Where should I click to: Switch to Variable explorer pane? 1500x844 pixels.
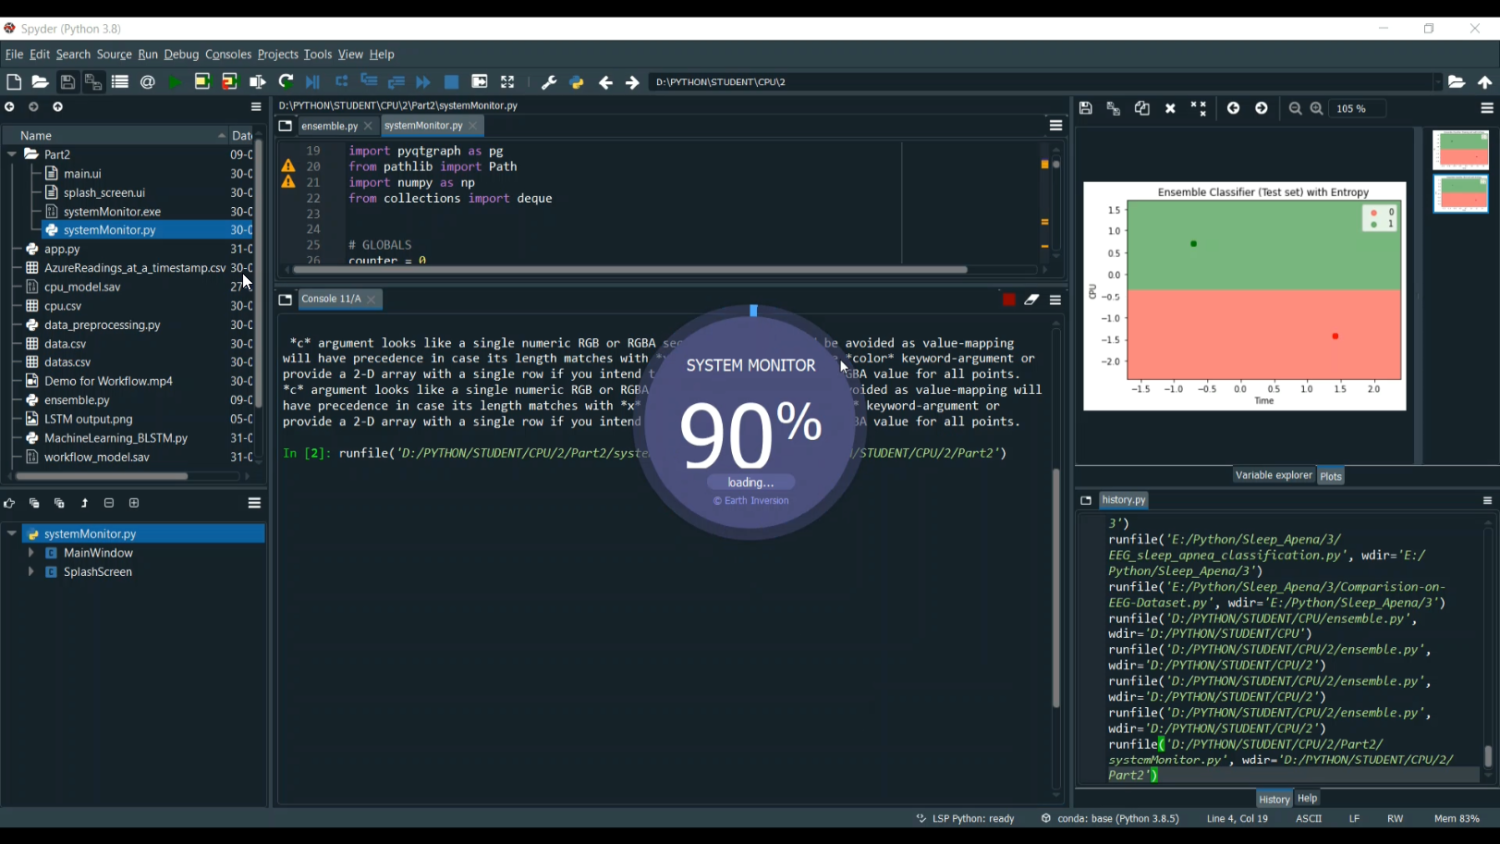pyautogui.click(x=1273, y=475)
